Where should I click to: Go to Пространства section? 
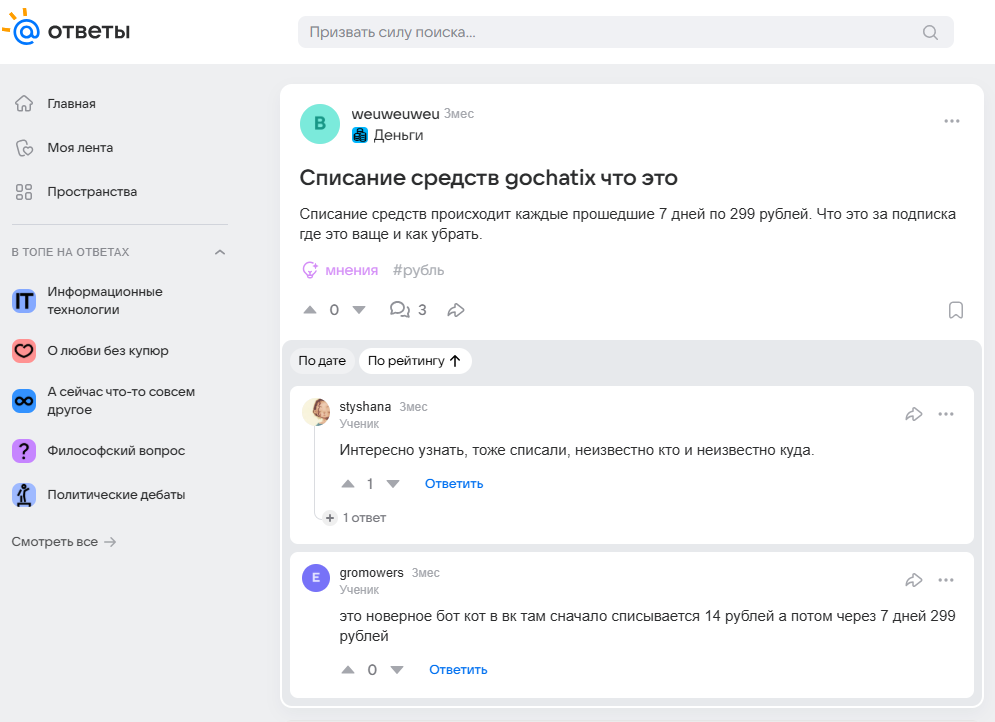(92, 192)
